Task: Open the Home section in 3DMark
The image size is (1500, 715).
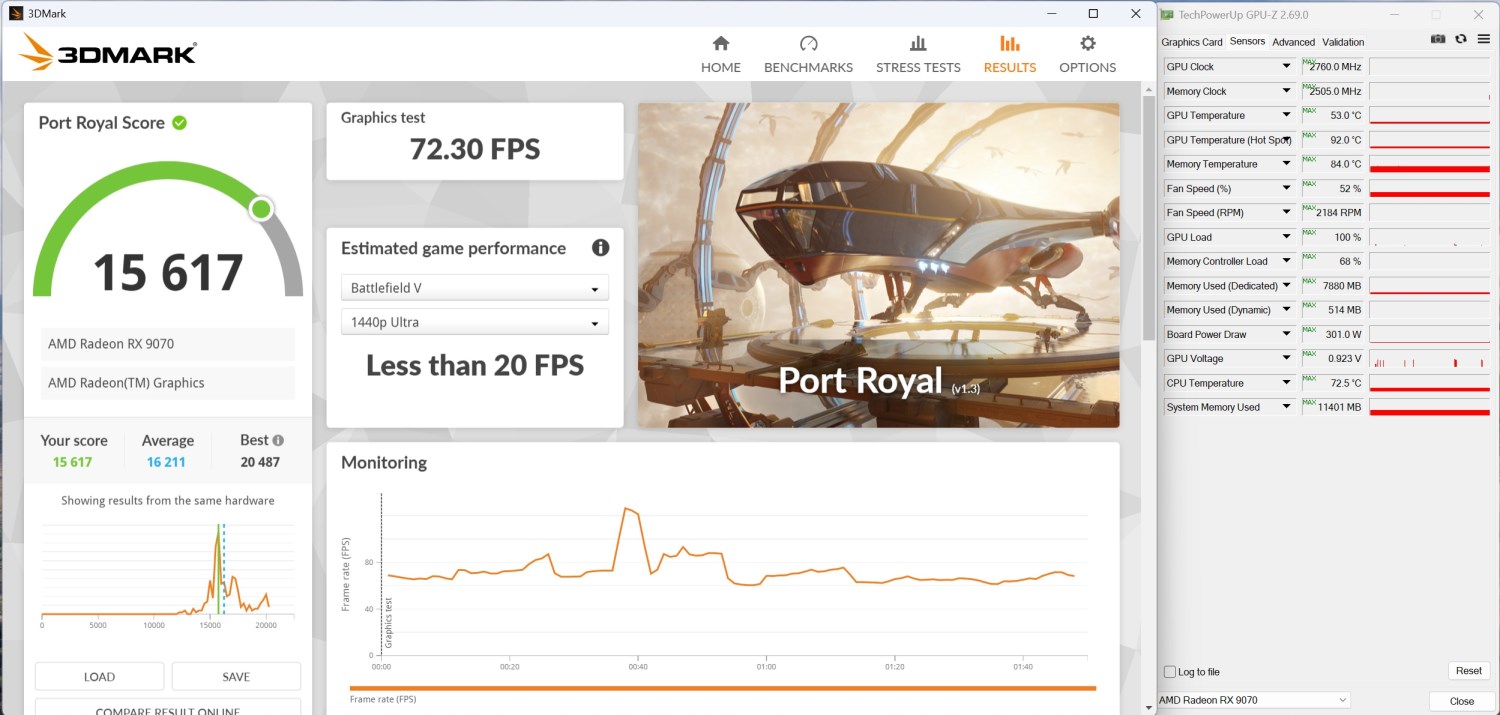Action: coord(721,55)
